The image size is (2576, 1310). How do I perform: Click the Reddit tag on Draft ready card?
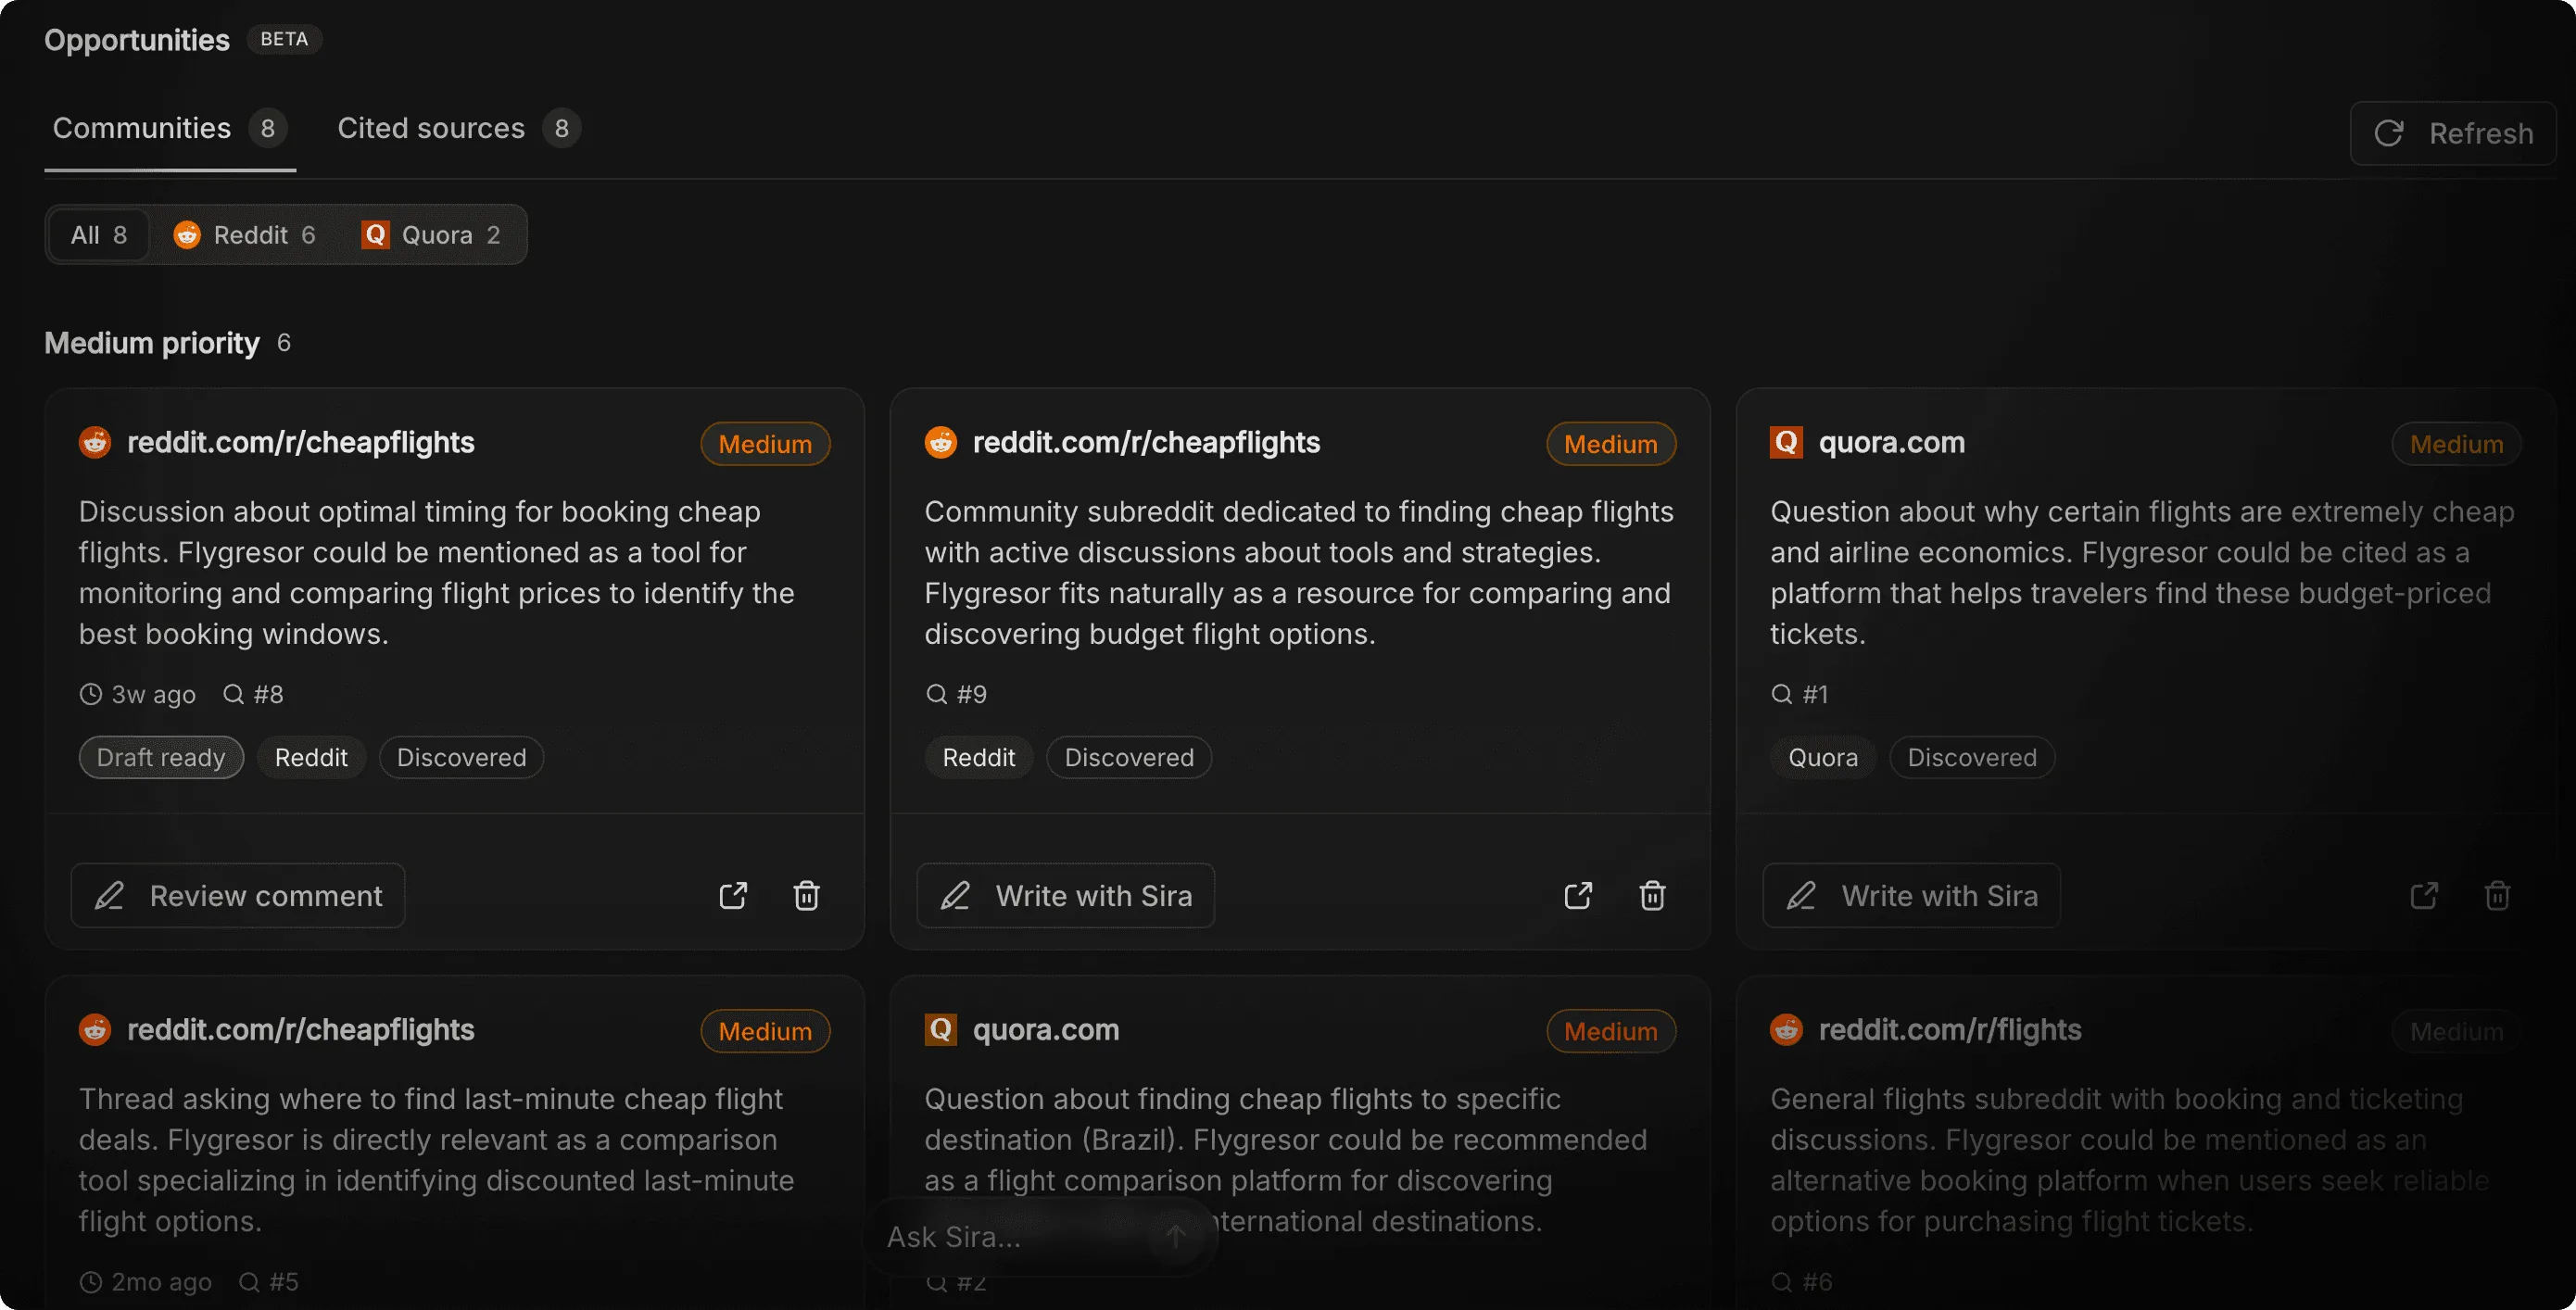[x=311, y=757]
